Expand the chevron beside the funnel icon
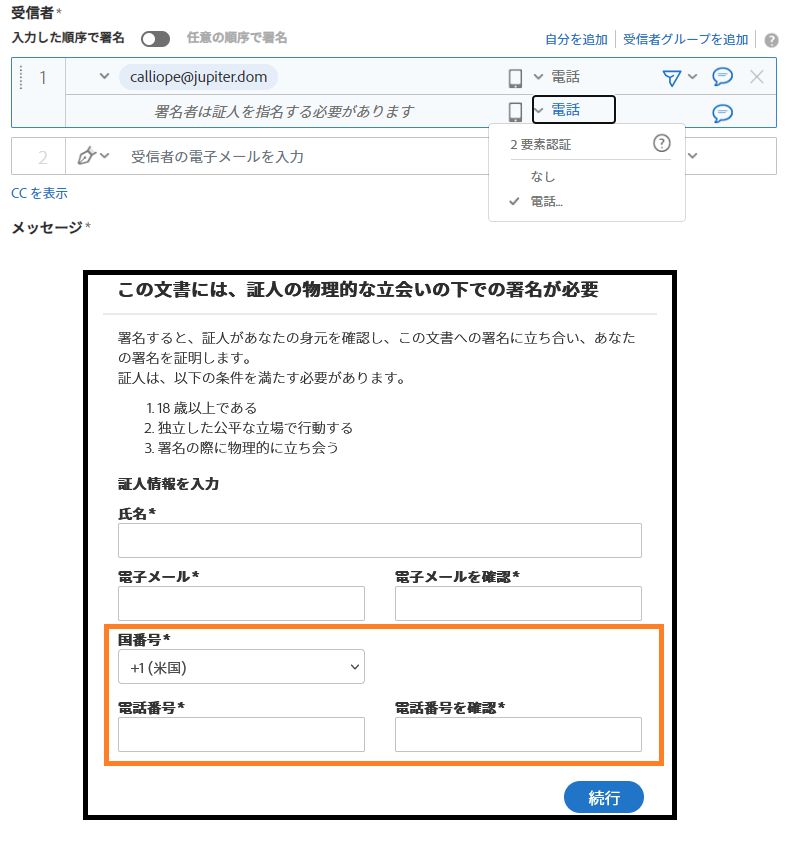 click(693, 77)
